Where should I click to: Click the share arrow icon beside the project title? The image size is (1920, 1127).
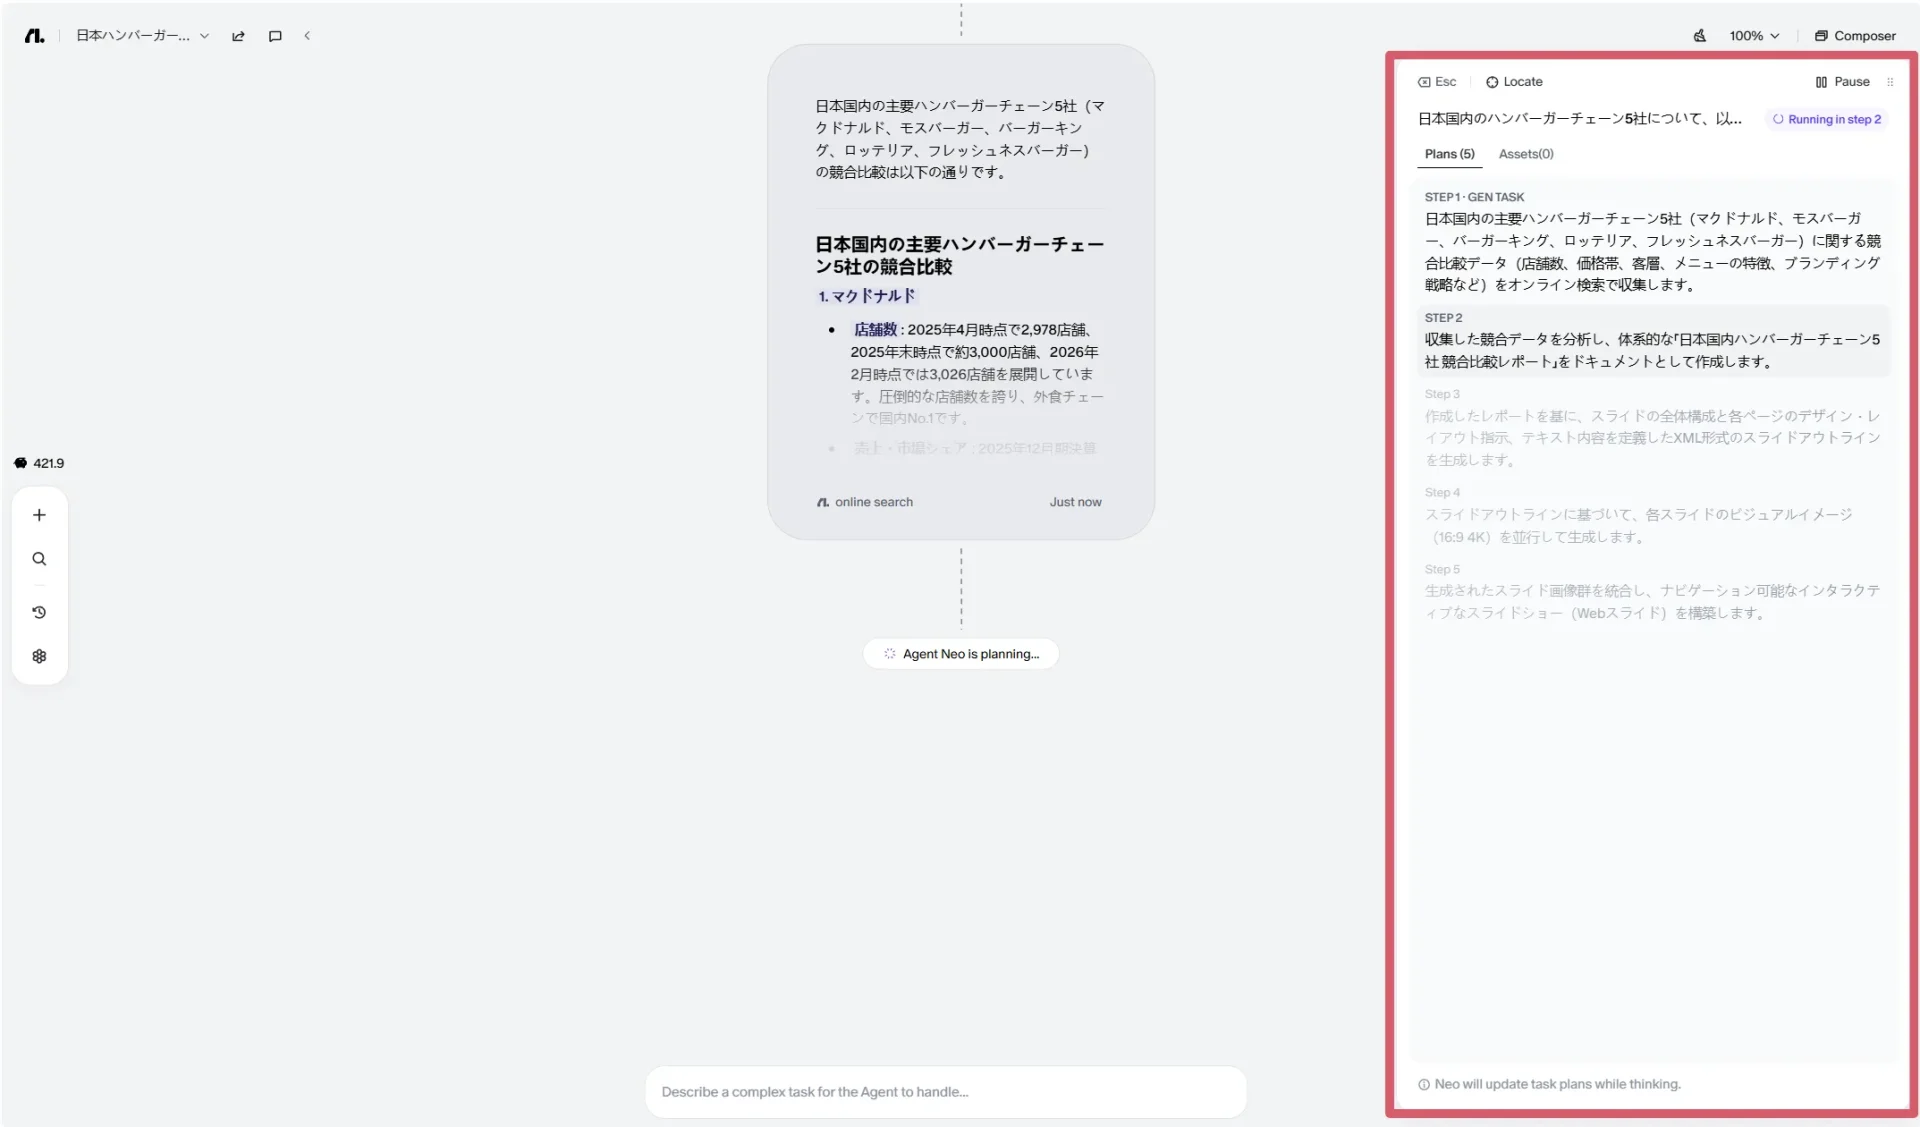pos(238,36)
